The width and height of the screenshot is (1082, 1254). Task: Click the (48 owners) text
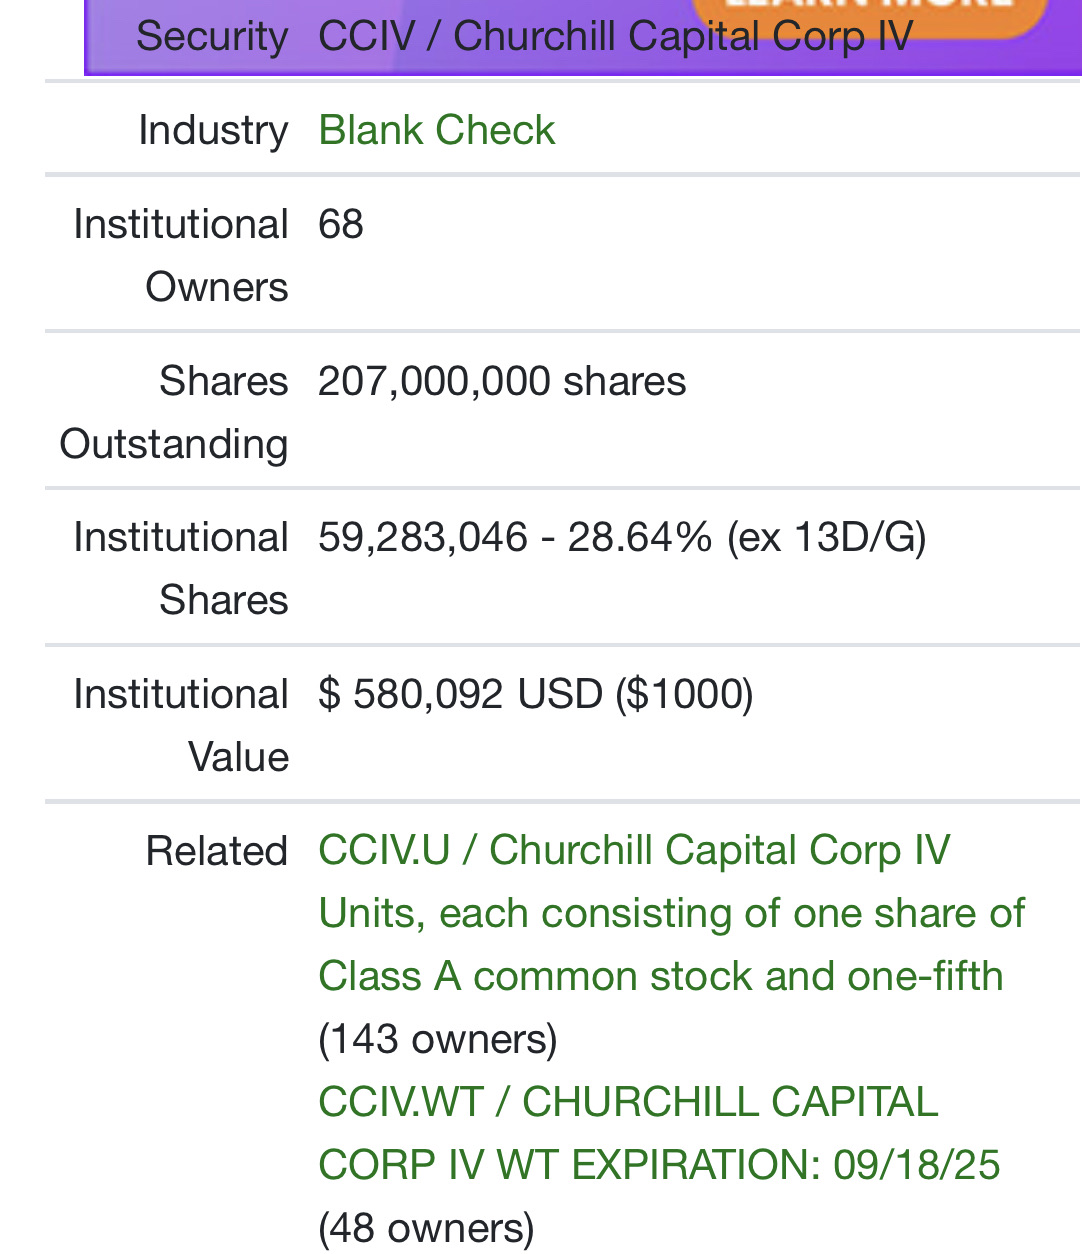(426, 1227)
